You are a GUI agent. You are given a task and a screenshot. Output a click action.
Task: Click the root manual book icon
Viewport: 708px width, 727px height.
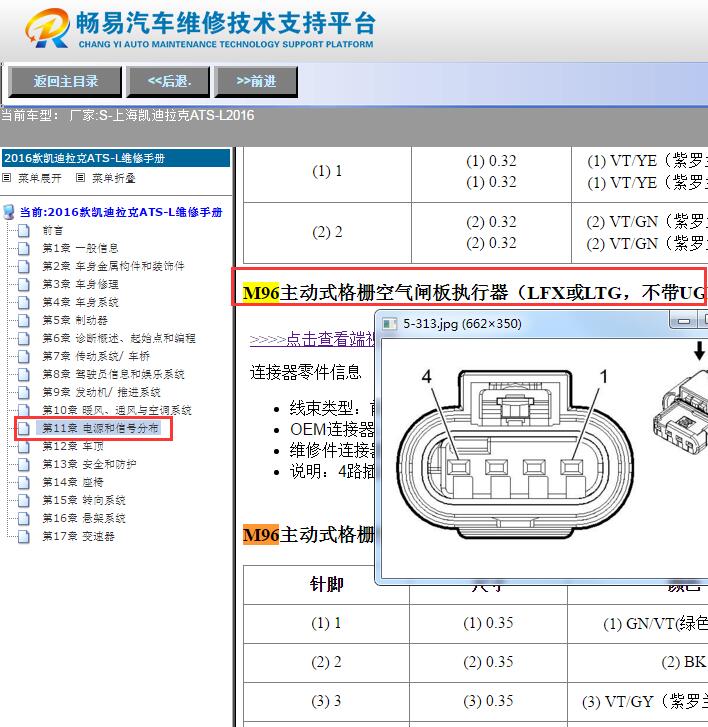pos(8,212)
